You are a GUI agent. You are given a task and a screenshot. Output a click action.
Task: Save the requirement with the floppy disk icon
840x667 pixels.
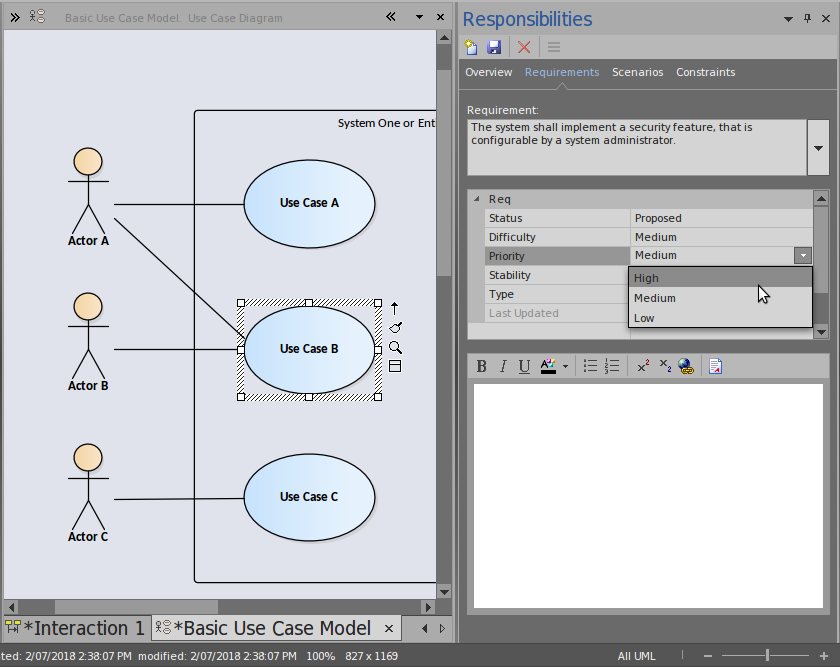tap(494, 47)
